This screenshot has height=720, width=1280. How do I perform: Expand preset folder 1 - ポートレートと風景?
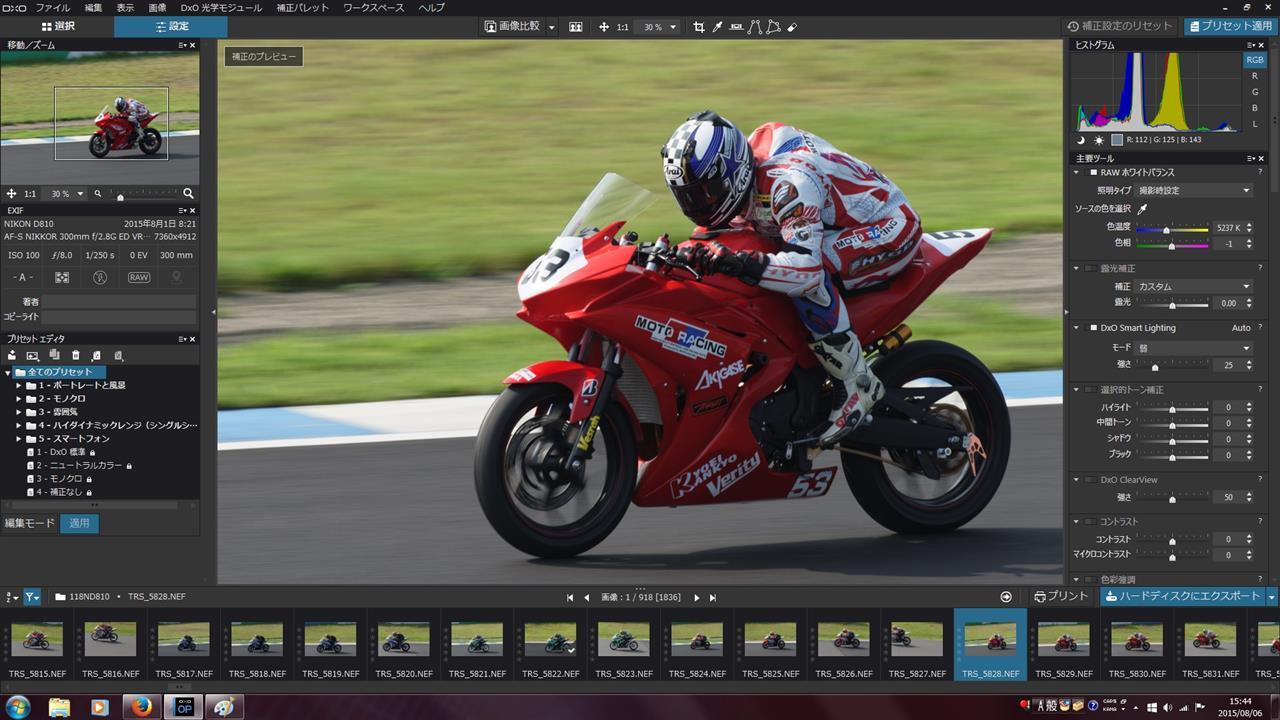tap(19, 385)
